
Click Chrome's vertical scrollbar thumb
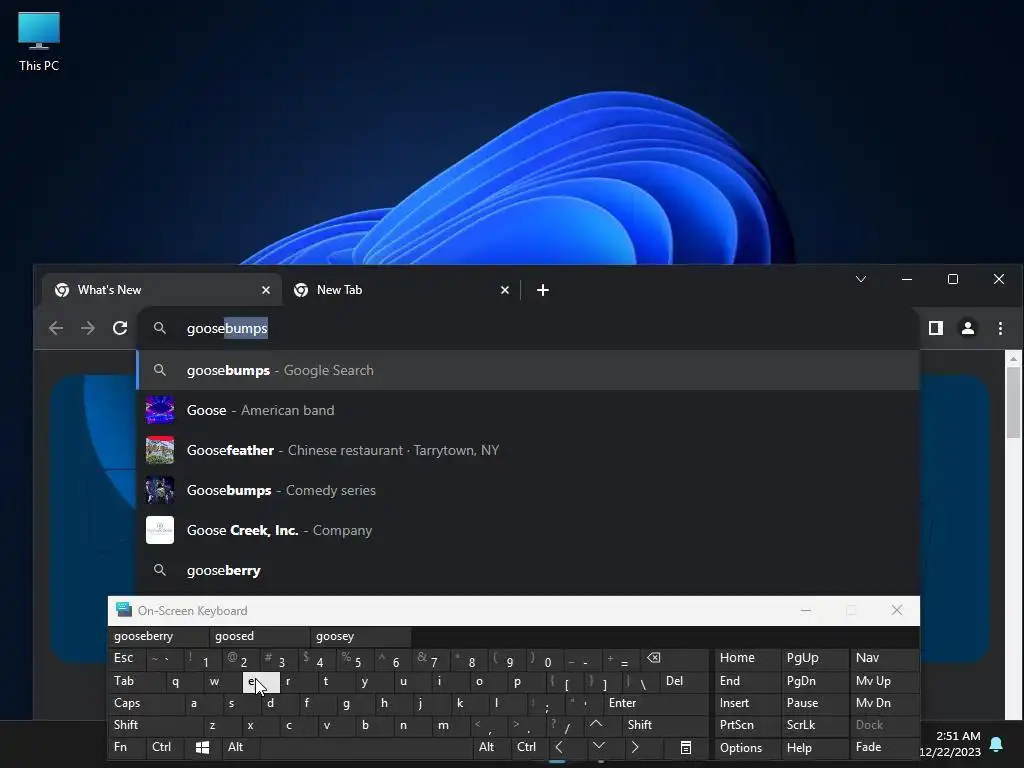(x=1013, y=402)
